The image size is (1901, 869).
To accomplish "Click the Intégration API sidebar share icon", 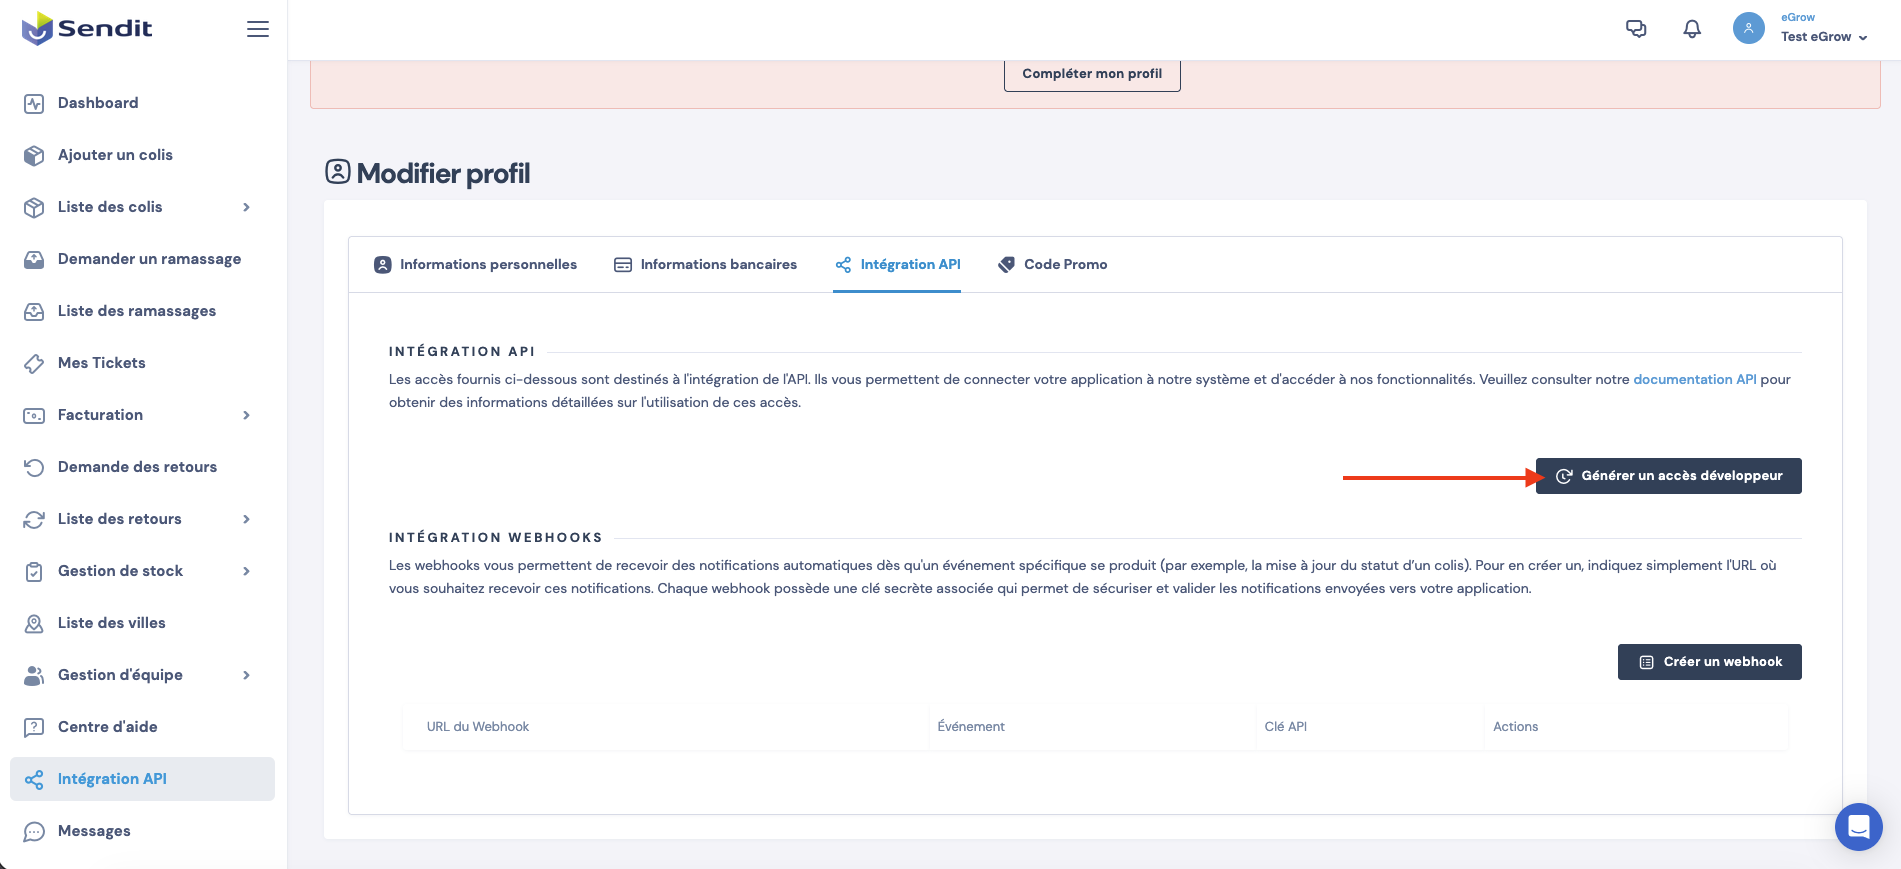I will [x=34, y=779].
